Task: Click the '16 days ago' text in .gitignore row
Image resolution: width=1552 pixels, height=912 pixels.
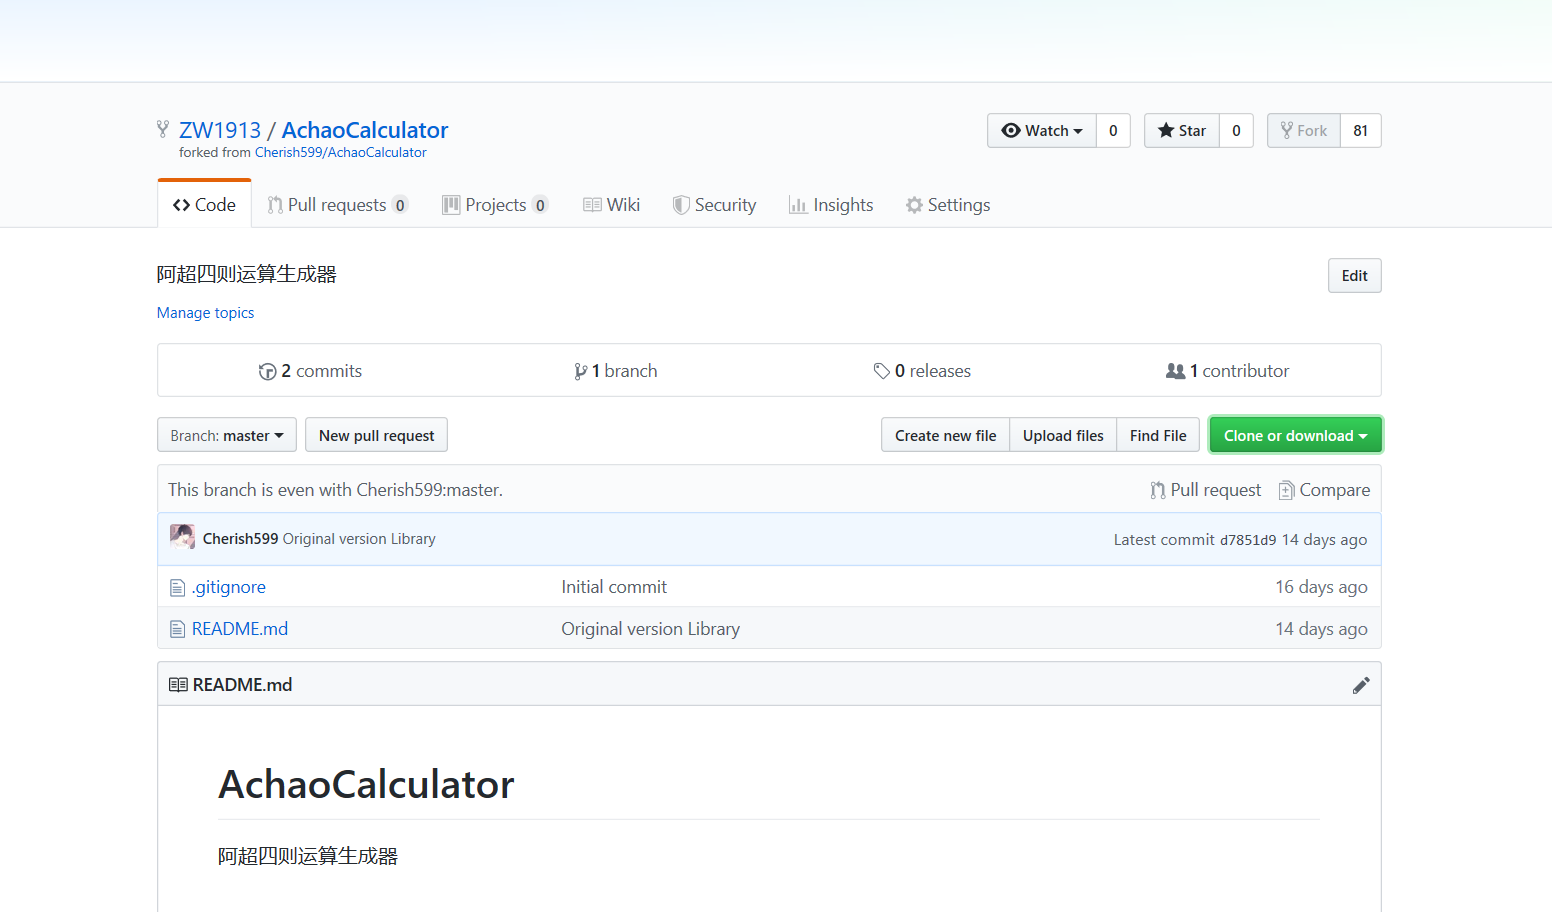Action: click(1321, 587)
